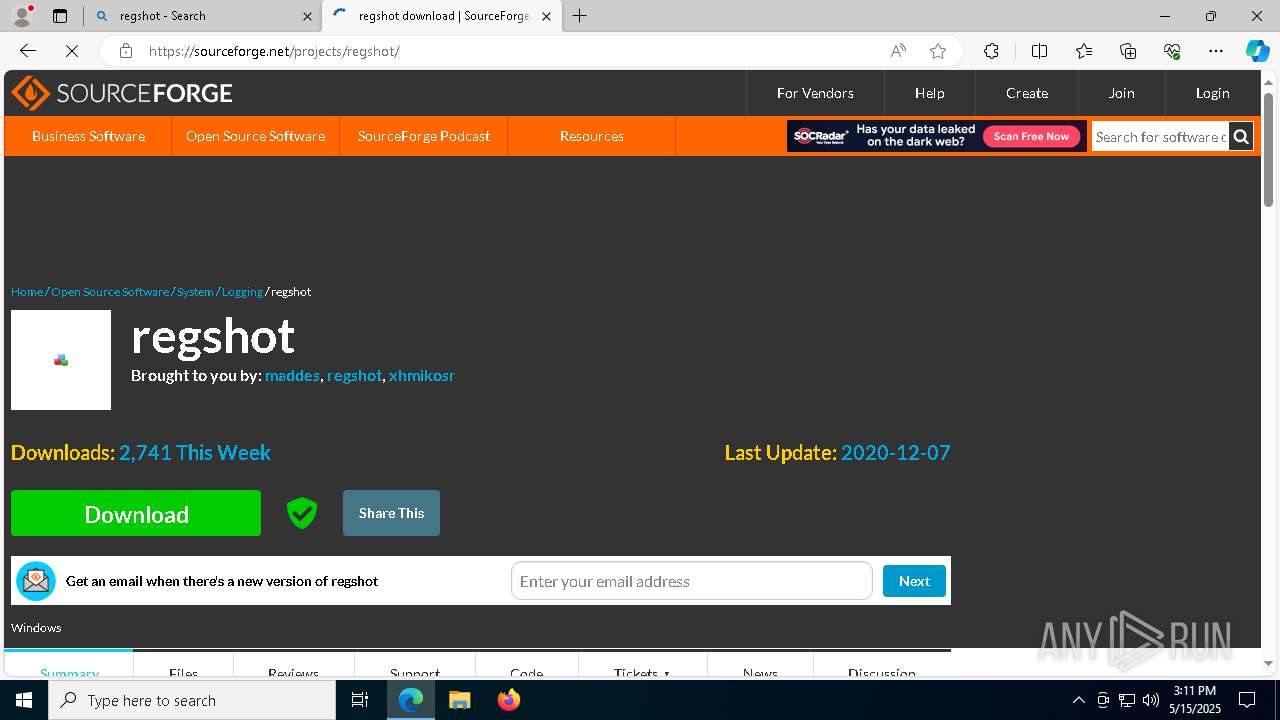
Task: Open Edge Settings and more menu
Action: point(1216,51)
